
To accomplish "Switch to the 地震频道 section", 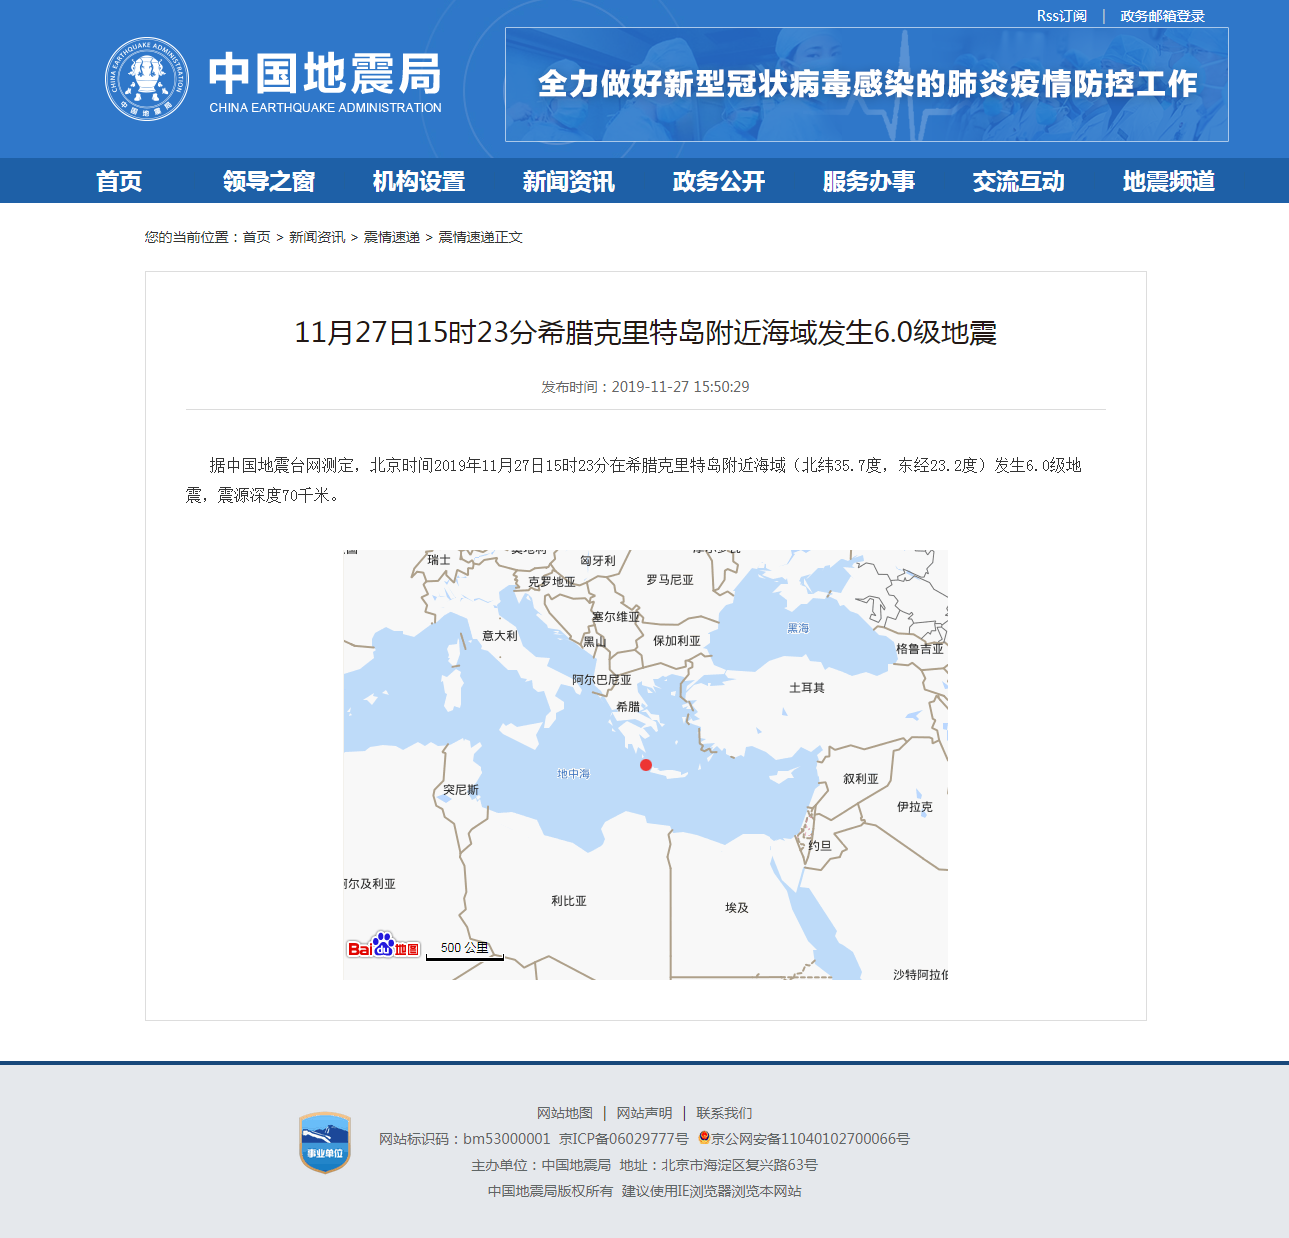I will (x=1169, y=181).
